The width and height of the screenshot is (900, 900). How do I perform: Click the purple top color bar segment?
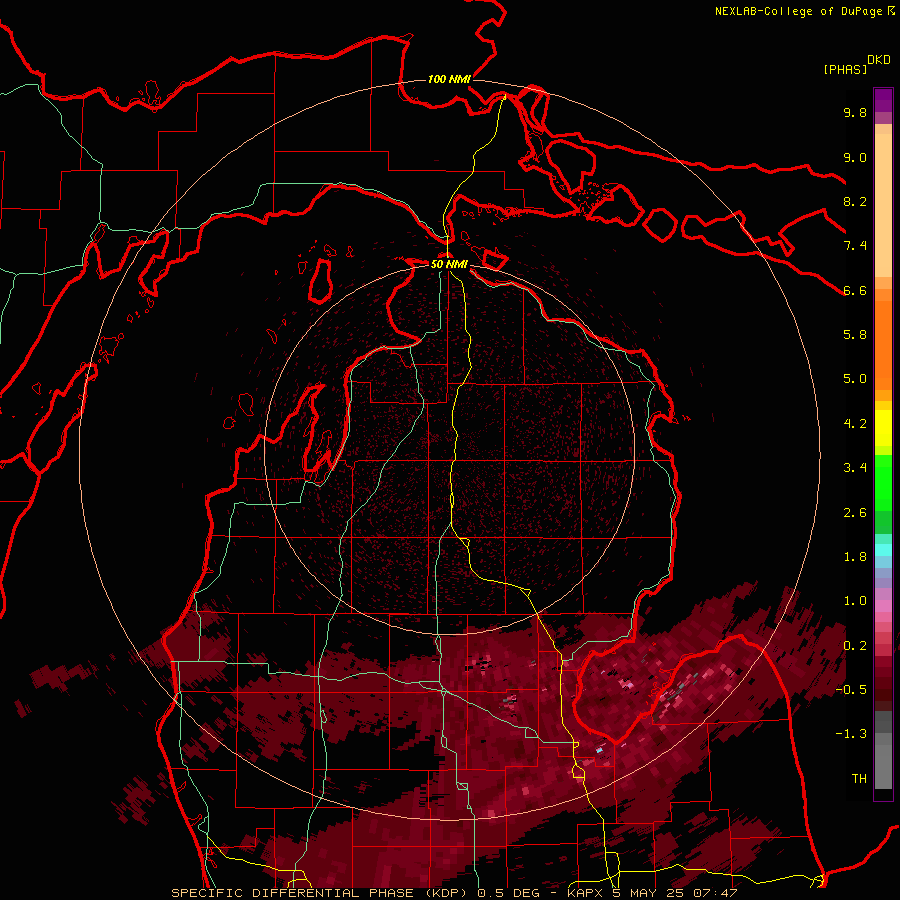[x=883, y=100]
